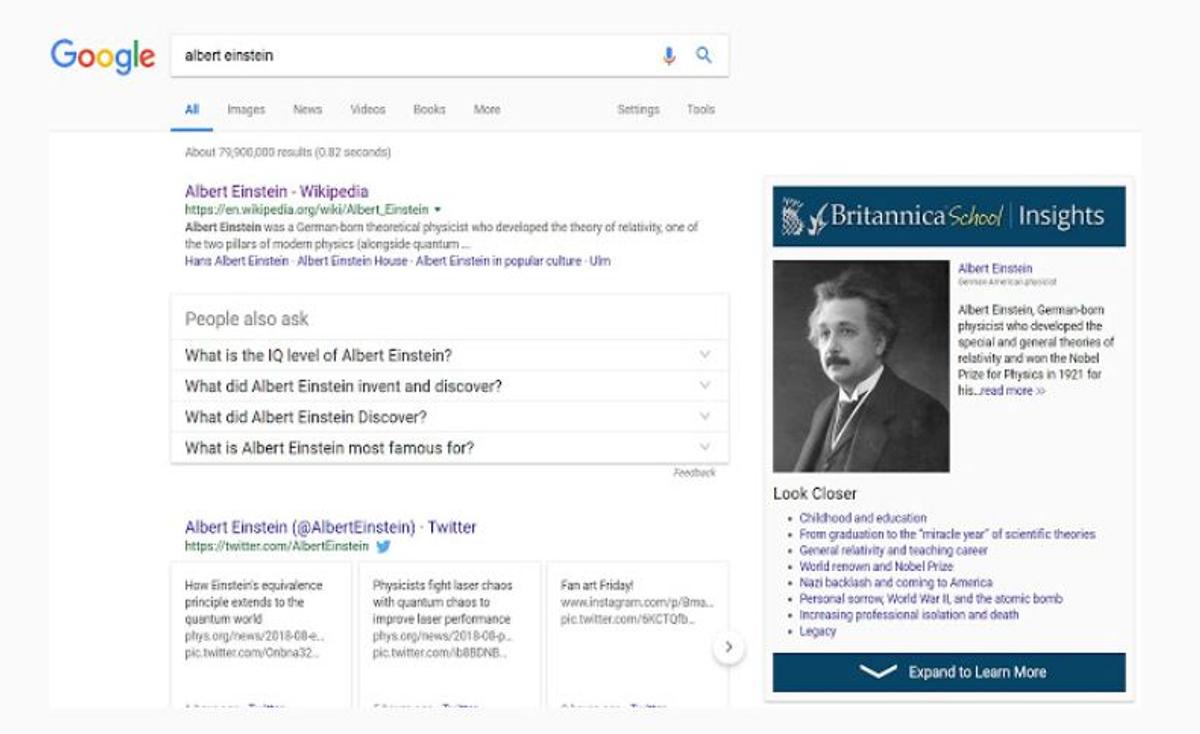The height and width of the screenshot is (734, 1200).
Task: Switch to the Images tab
Action: (x=246, y=110)
